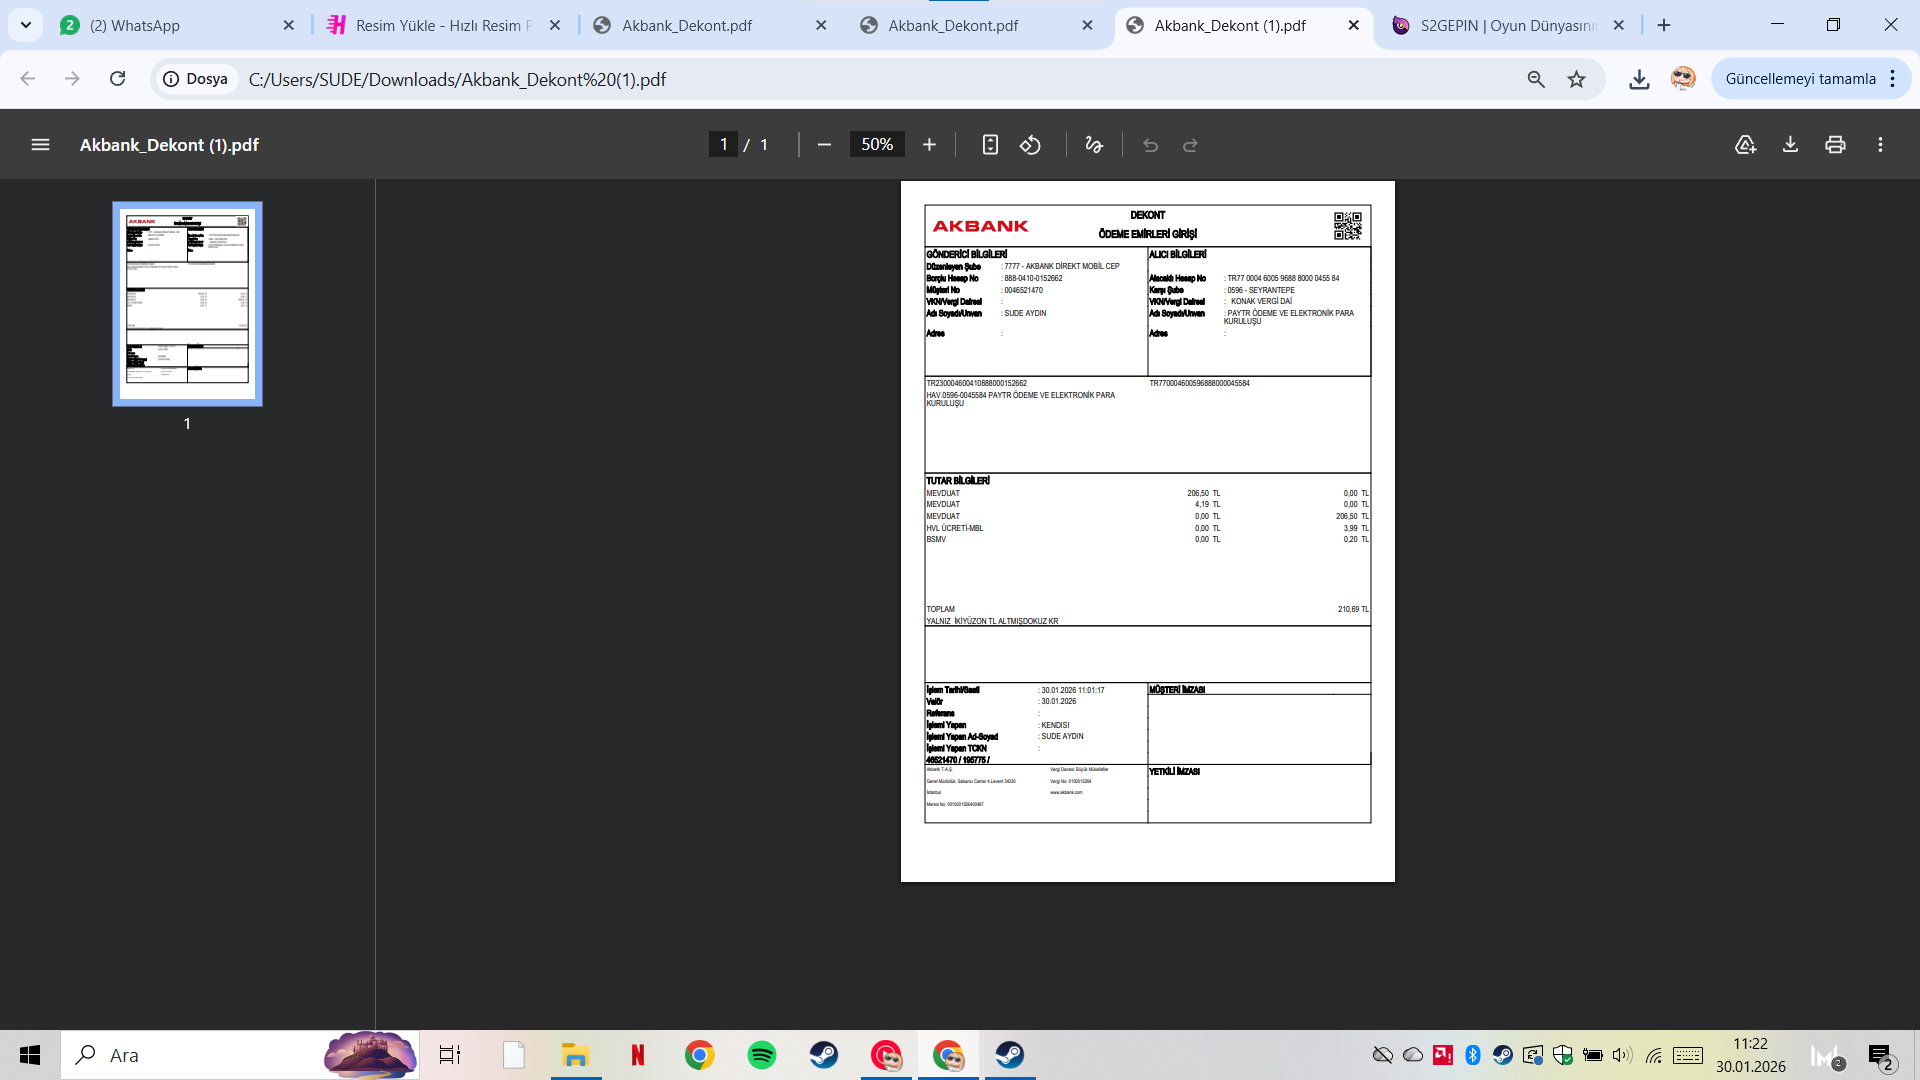Viewport: 1920px width, 1080px height.
Task: Open first Steam icon on taskbar
Action: (824, 1055)
